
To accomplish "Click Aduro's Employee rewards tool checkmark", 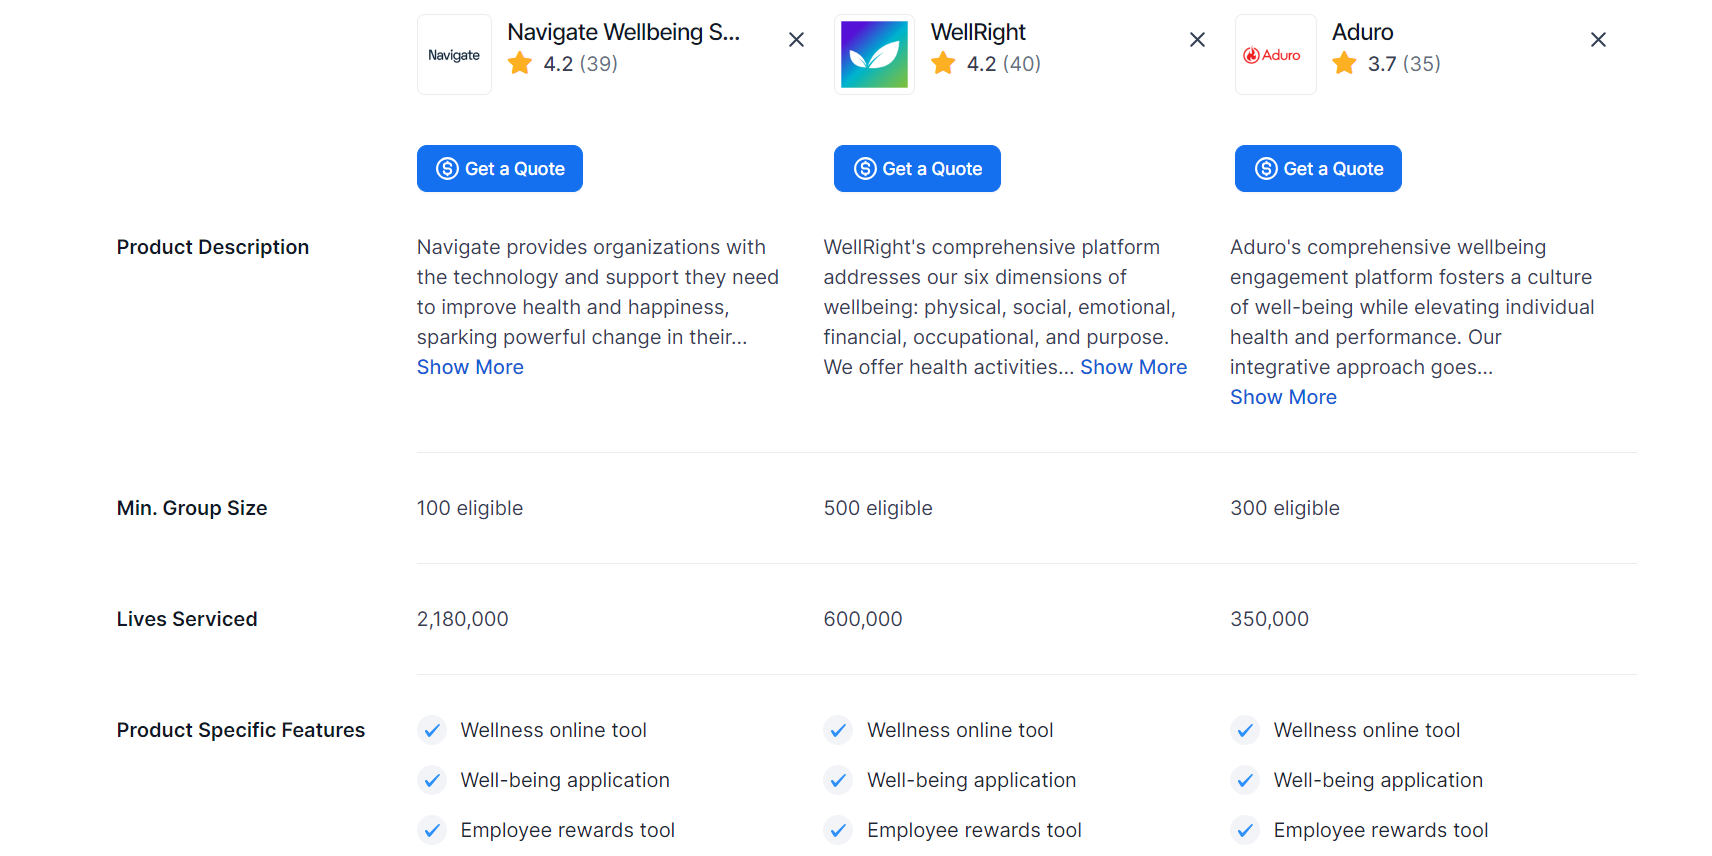I will 1245,830.
